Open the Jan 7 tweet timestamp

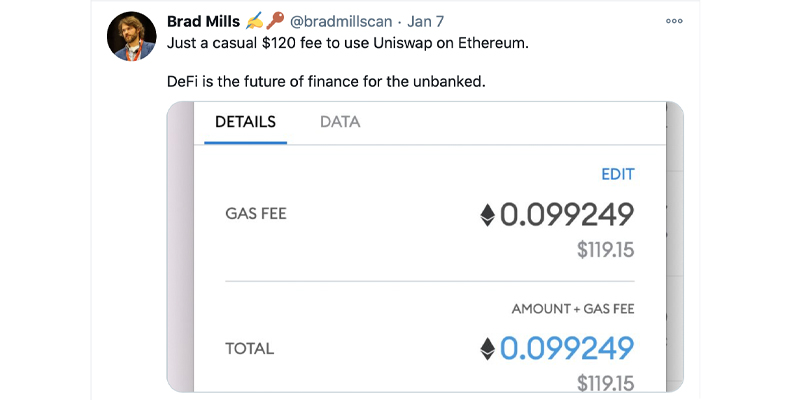[x=428, y=22]
